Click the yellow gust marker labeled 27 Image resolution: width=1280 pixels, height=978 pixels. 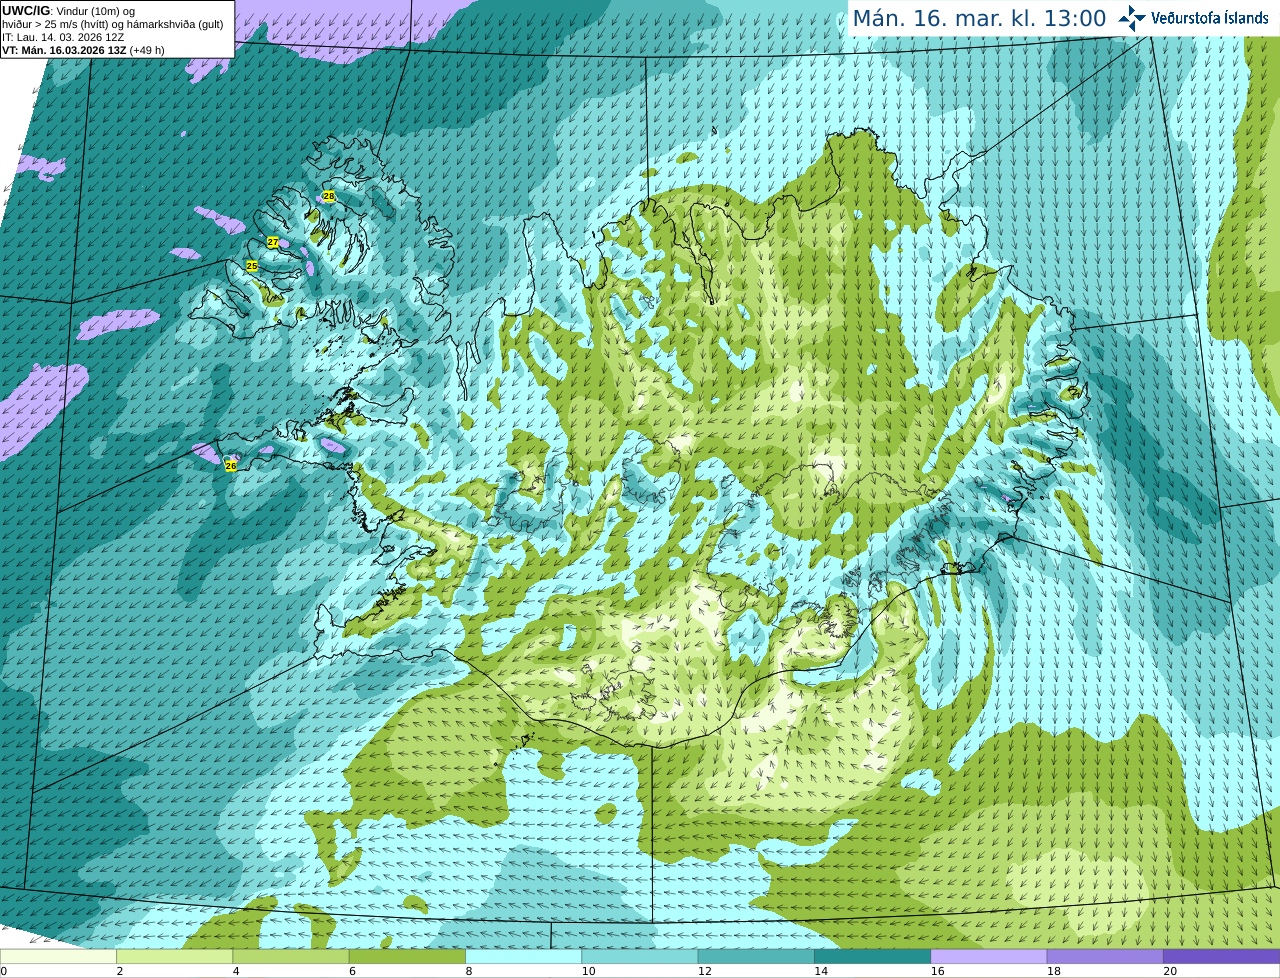pyautogui.click(x=272, y=242)
